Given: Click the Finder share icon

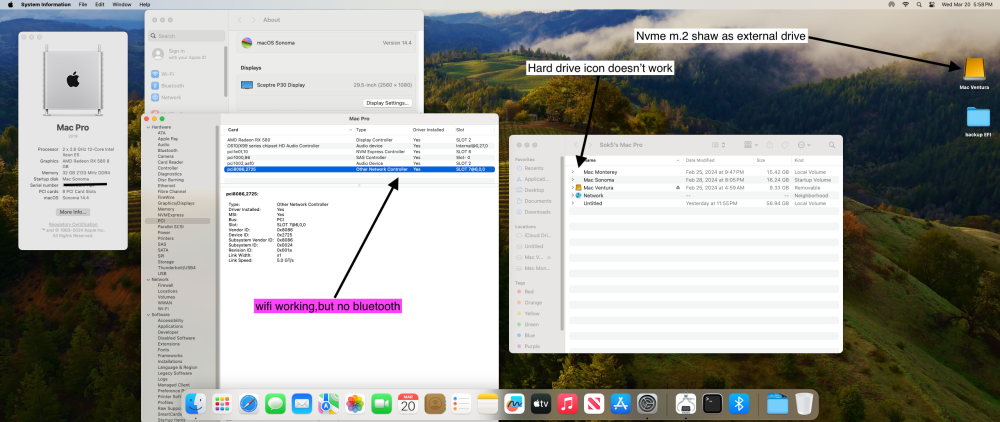Looking at the screenshot, I should [x=770, y=145].
